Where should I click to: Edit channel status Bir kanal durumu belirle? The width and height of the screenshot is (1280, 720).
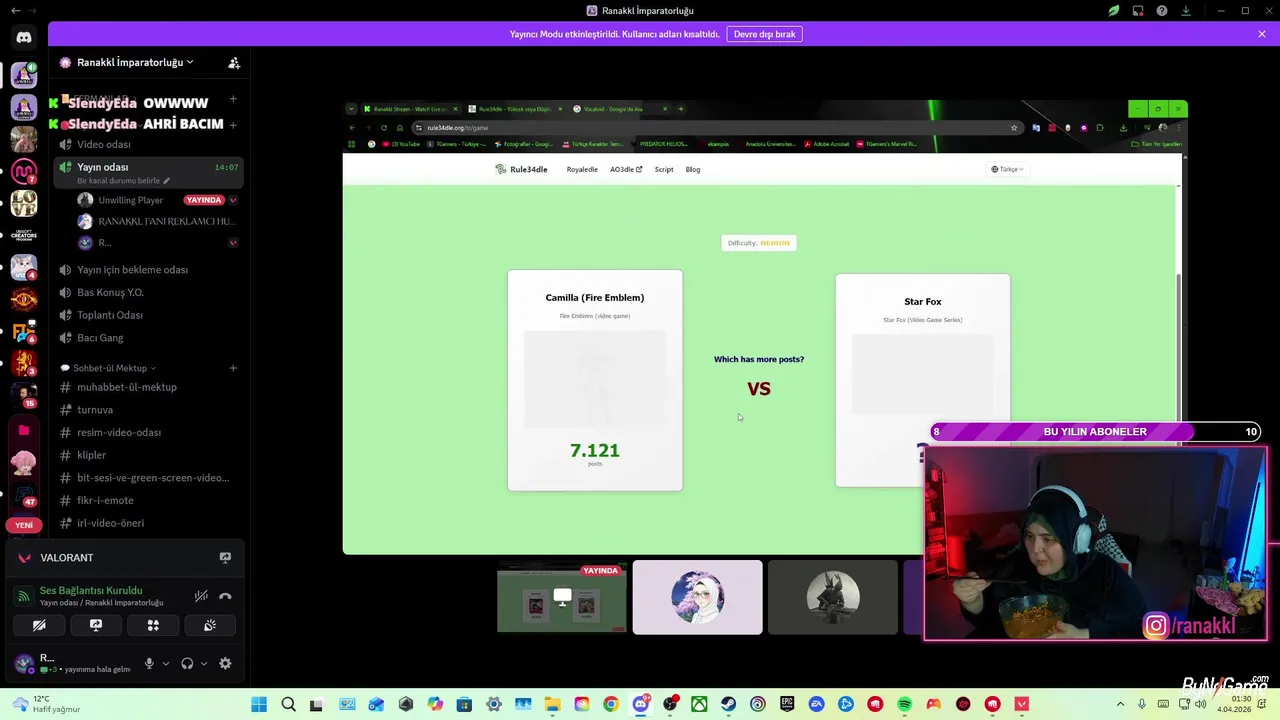coord(123,181)
